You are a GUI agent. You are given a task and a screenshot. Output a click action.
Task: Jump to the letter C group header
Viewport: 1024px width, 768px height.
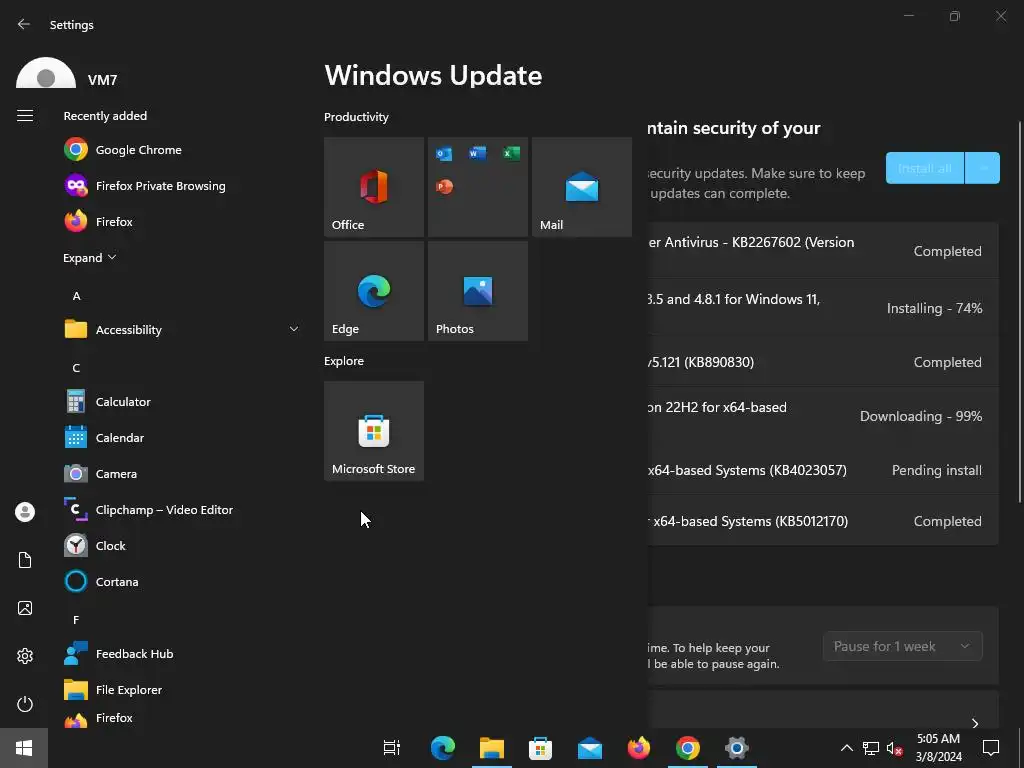(x=76, y=368)
